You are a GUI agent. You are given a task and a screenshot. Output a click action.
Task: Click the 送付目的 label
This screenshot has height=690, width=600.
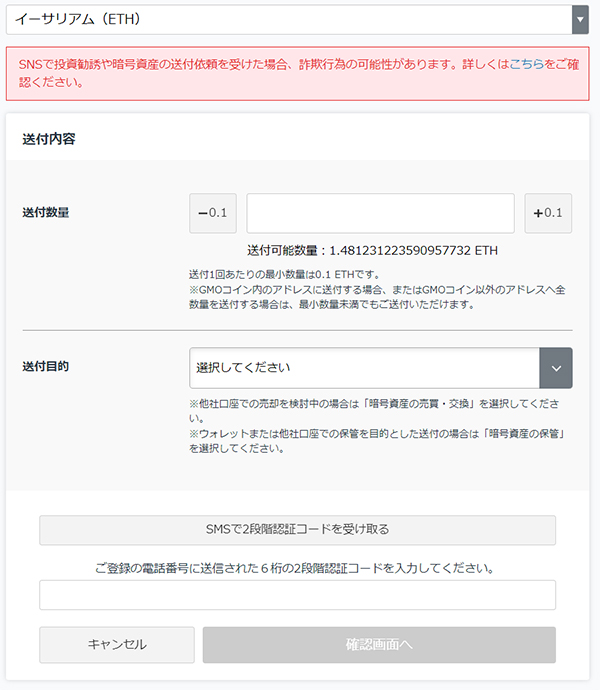pos(46,366)
